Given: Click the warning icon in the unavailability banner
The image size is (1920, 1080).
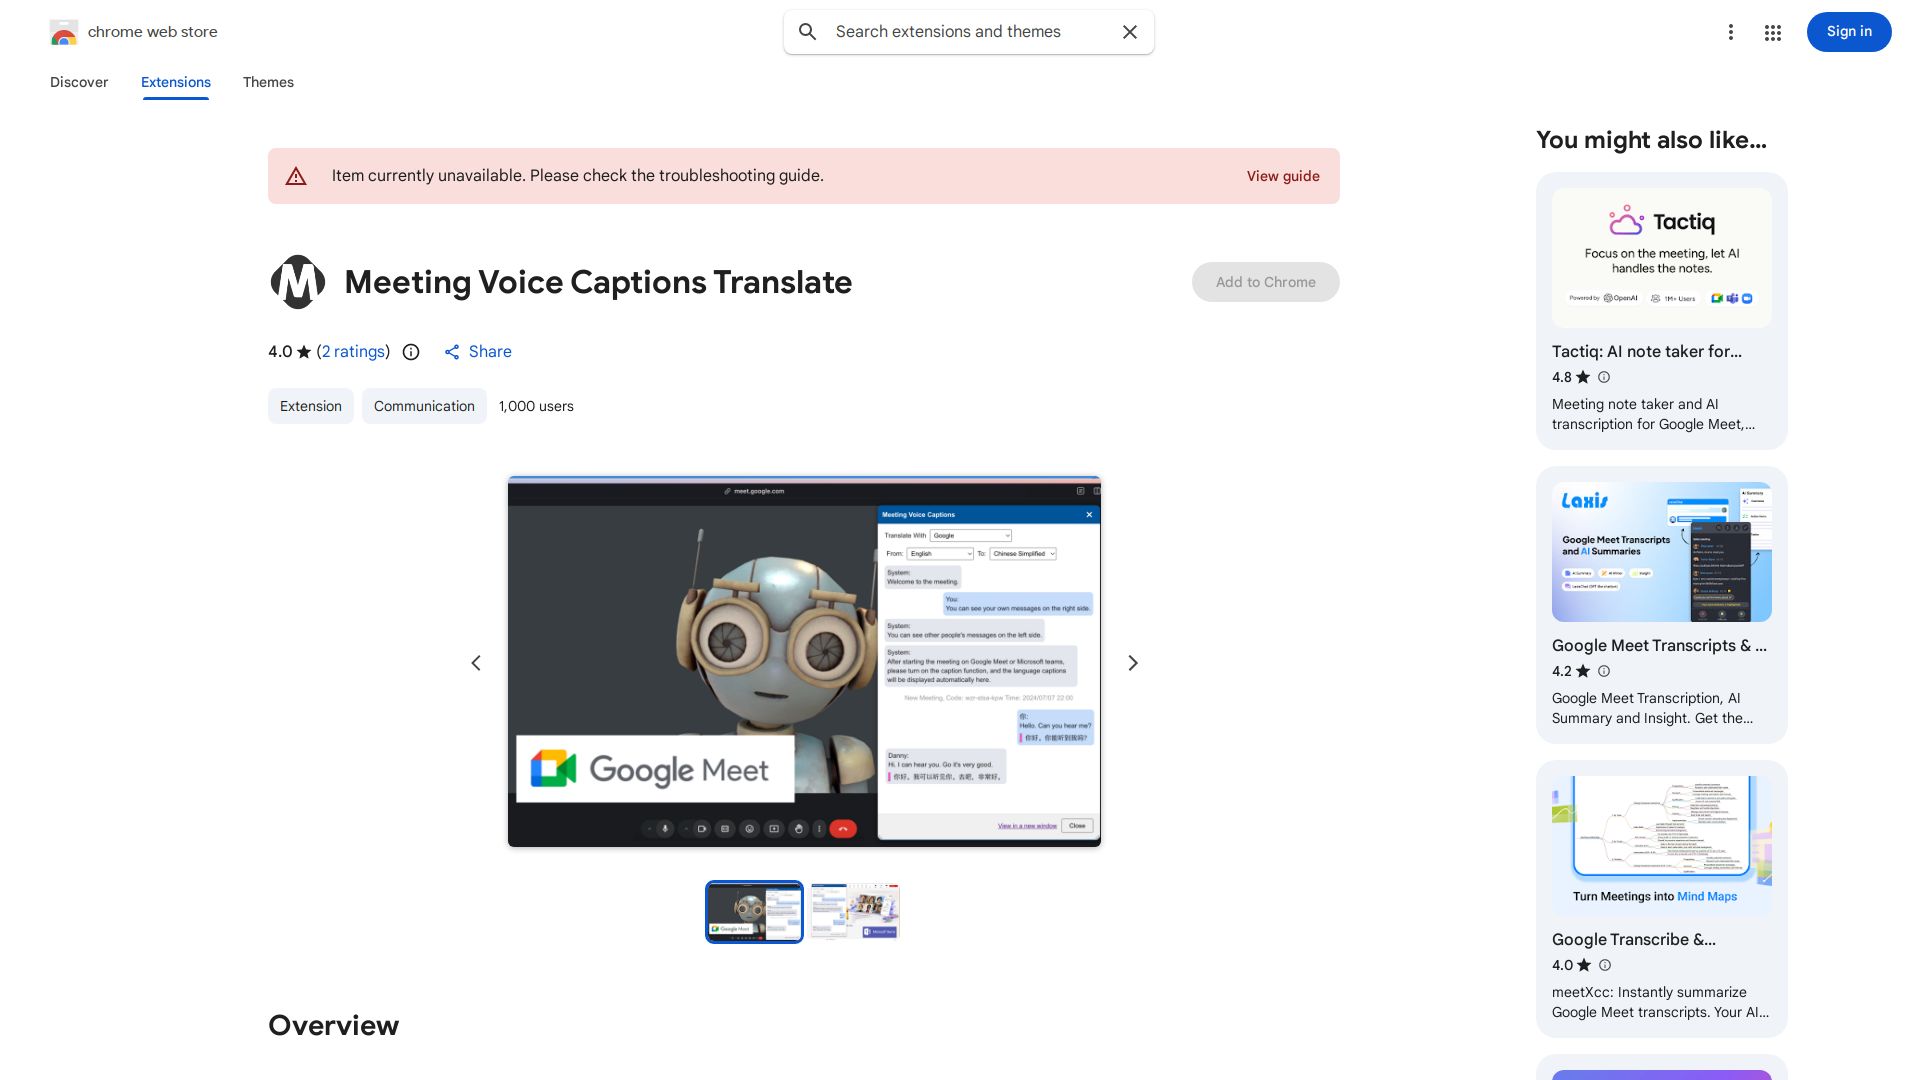Looking at the screenshot, I should (296, 175).
